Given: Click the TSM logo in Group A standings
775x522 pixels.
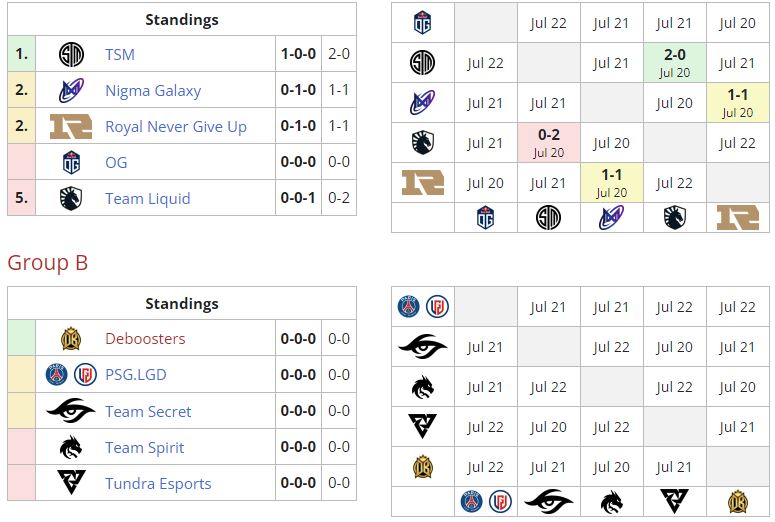Looking at the screenshot, I should tap(71, 54).
